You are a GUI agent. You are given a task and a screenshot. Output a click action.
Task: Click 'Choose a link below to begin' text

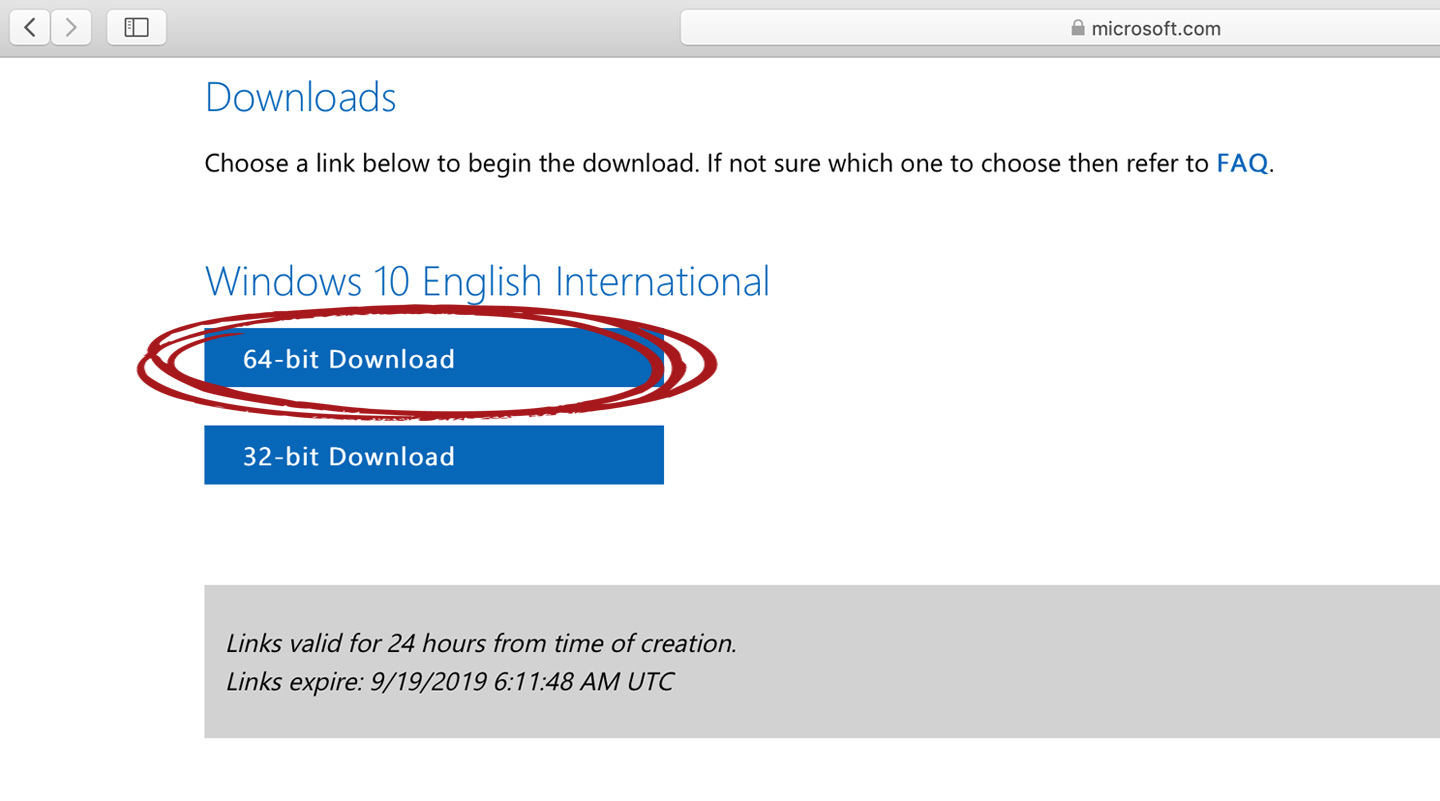pos(739,163)
